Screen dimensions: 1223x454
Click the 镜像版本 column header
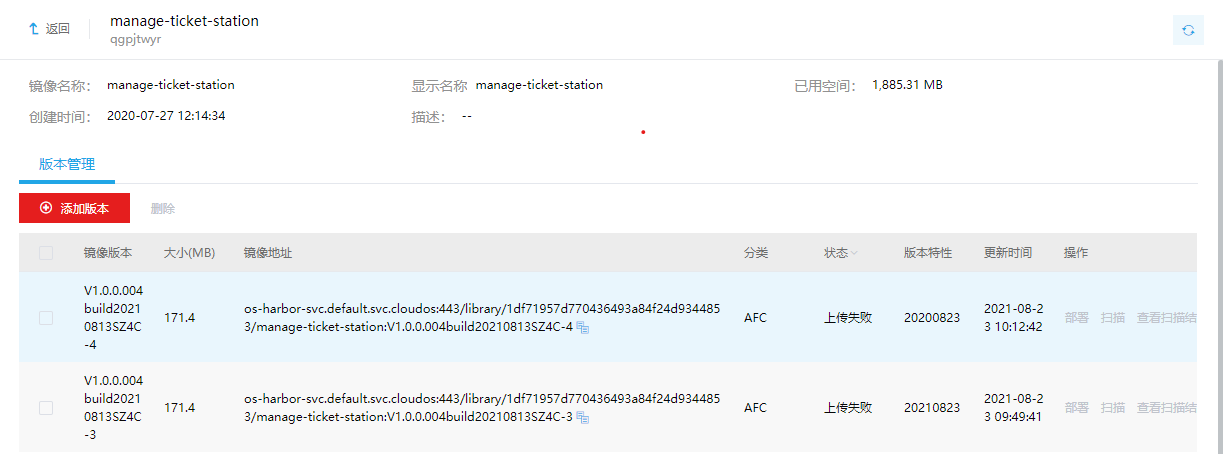[108, 253]
